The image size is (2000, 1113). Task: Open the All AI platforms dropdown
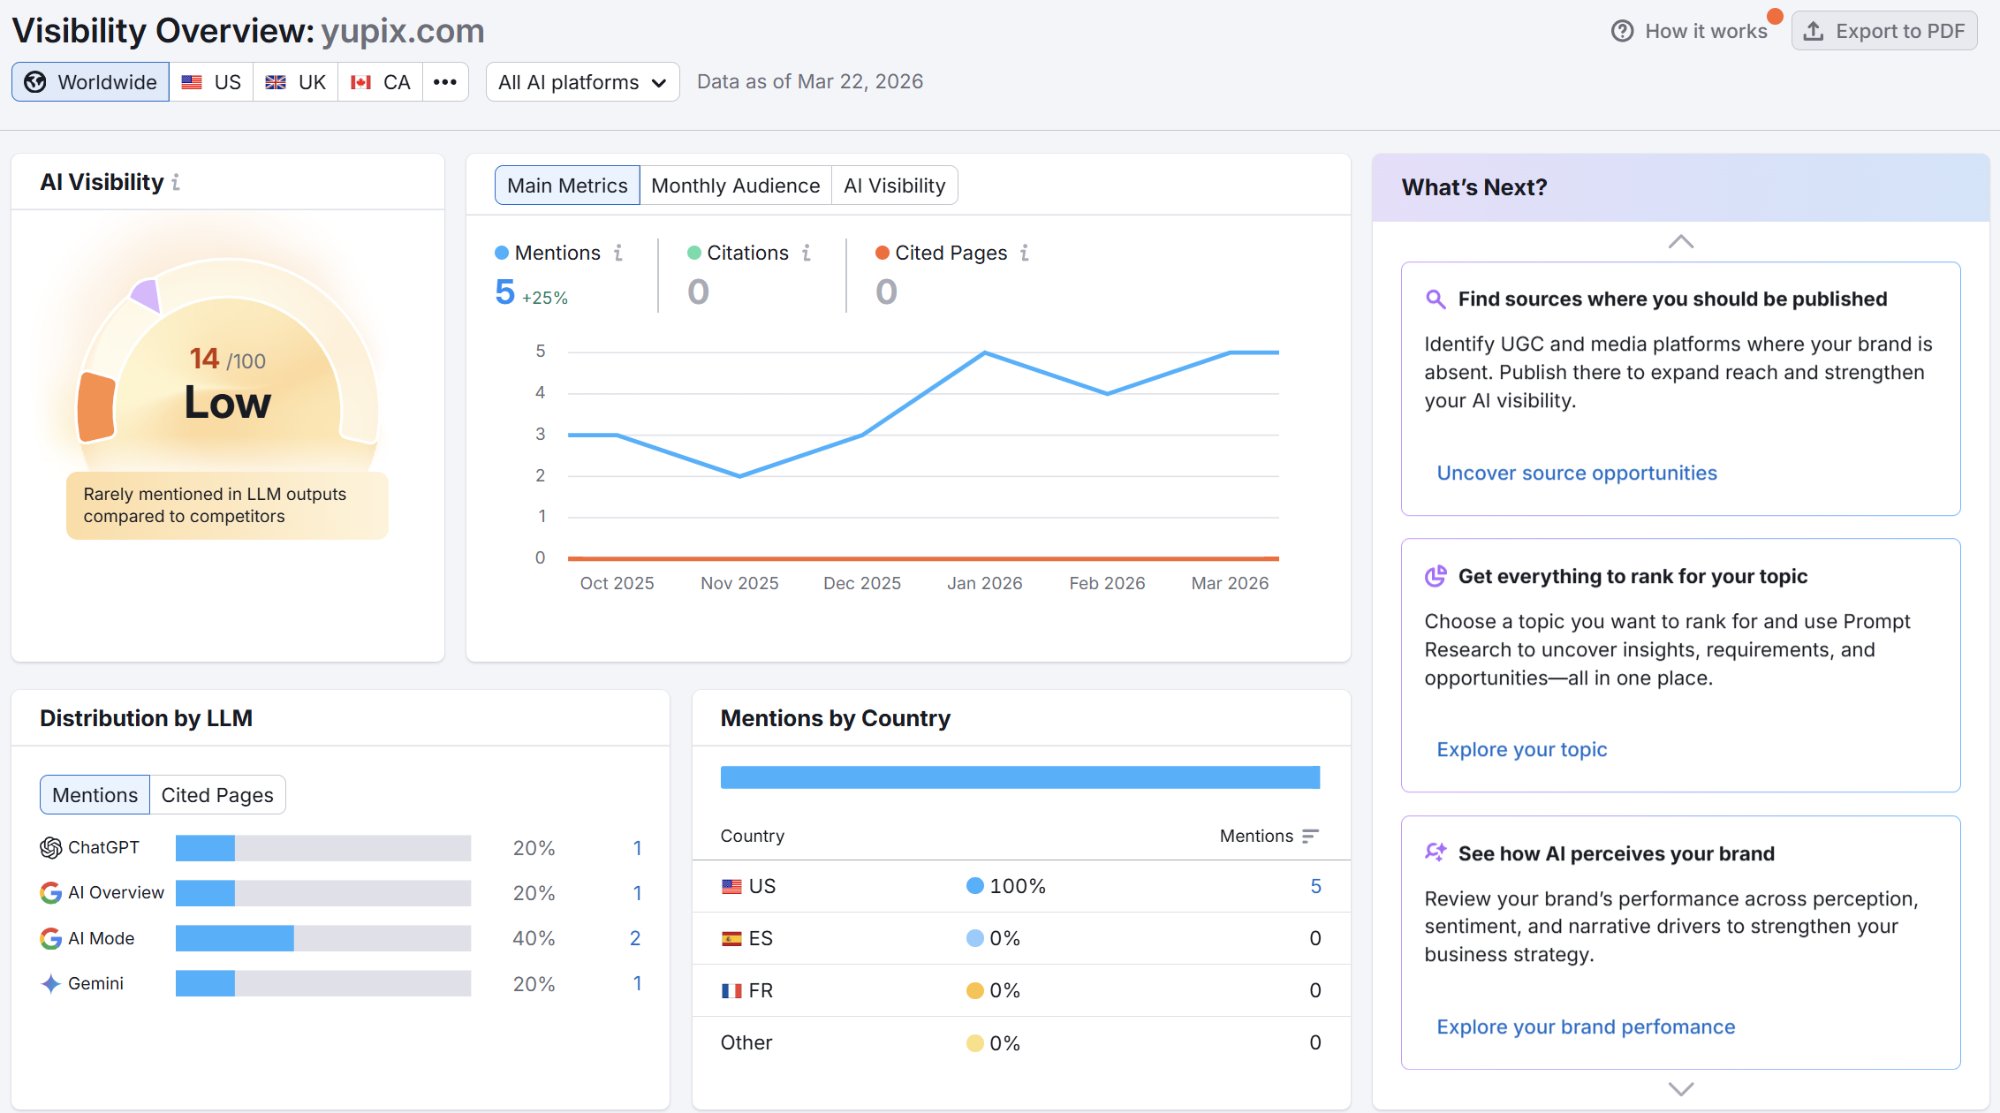(583, 82)
